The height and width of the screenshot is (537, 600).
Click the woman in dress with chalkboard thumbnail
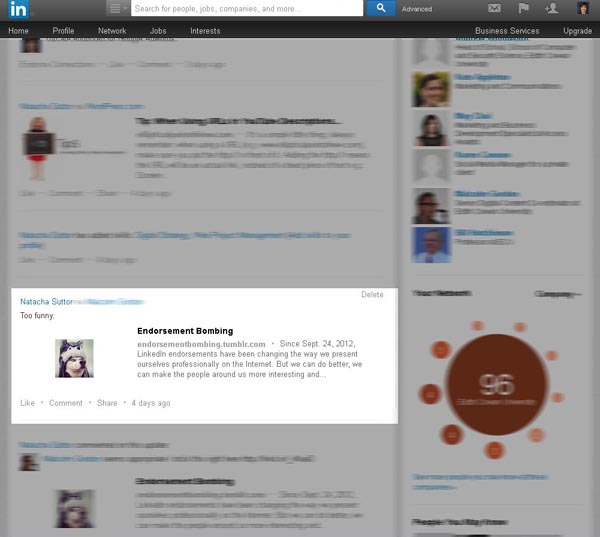tap(38, 149)
